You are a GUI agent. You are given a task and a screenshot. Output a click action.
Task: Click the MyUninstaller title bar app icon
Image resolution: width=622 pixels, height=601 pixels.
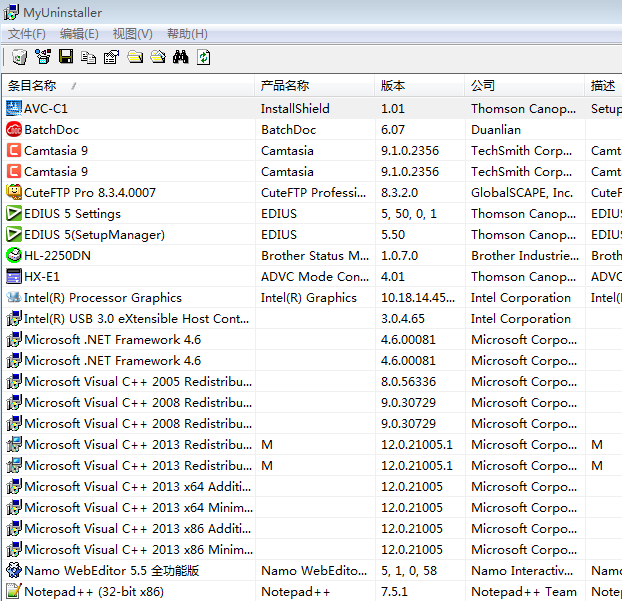click(x=11, y=12)
